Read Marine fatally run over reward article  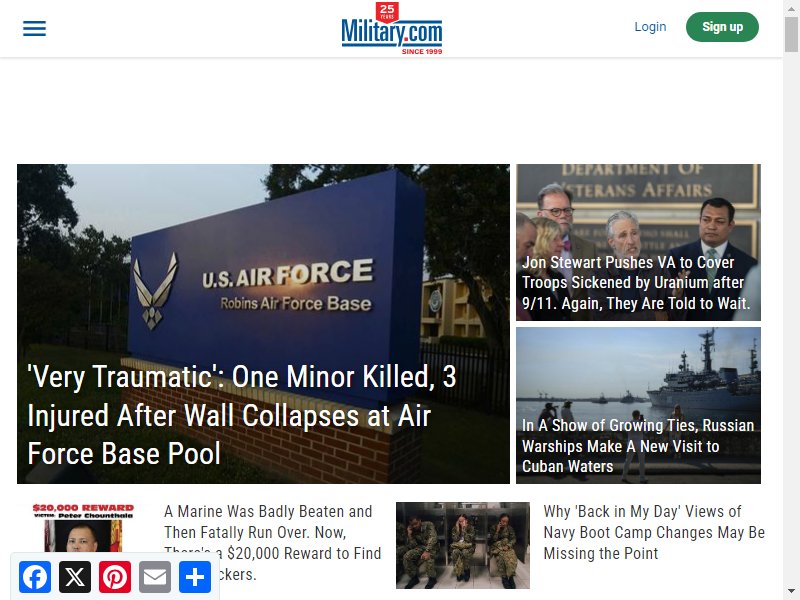coord(272,542)
